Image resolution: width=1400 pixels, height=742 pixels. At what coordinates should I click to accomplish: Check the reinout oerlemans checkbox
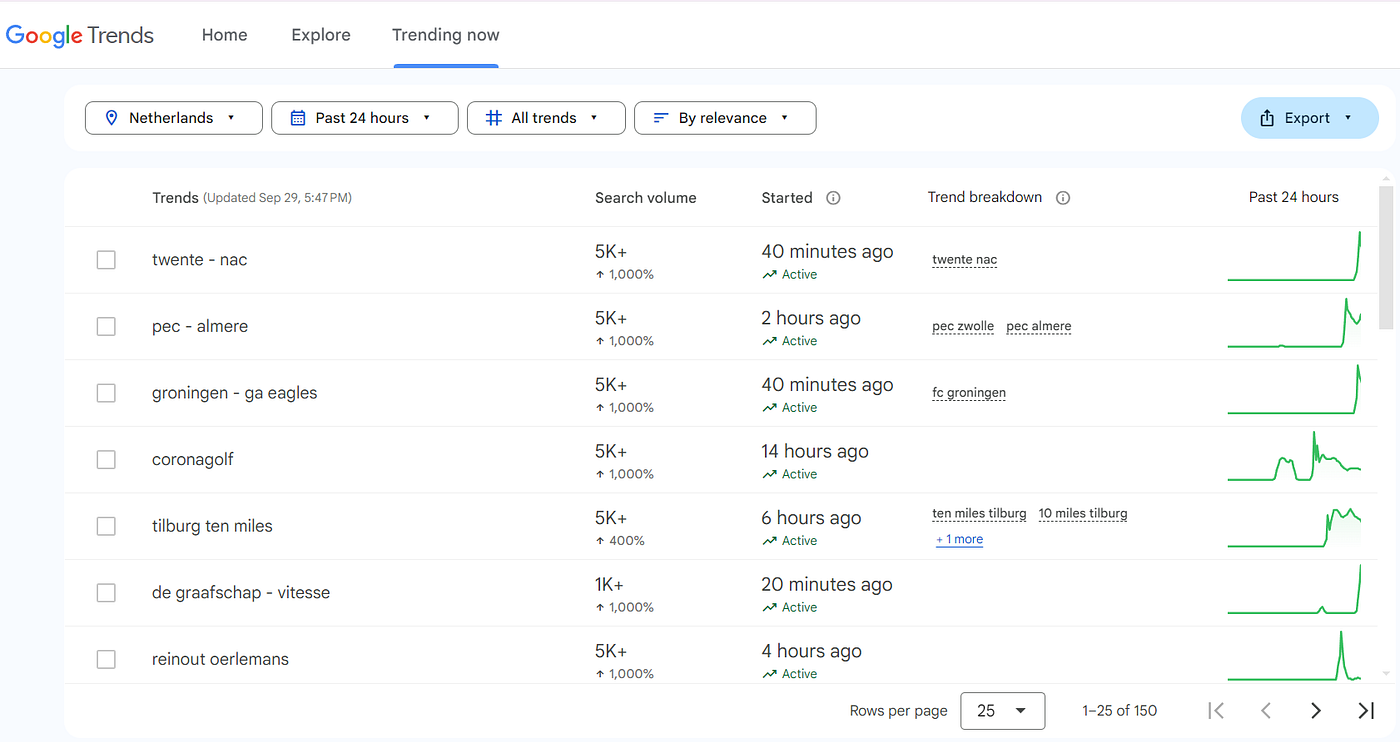[x=106, y=659]
